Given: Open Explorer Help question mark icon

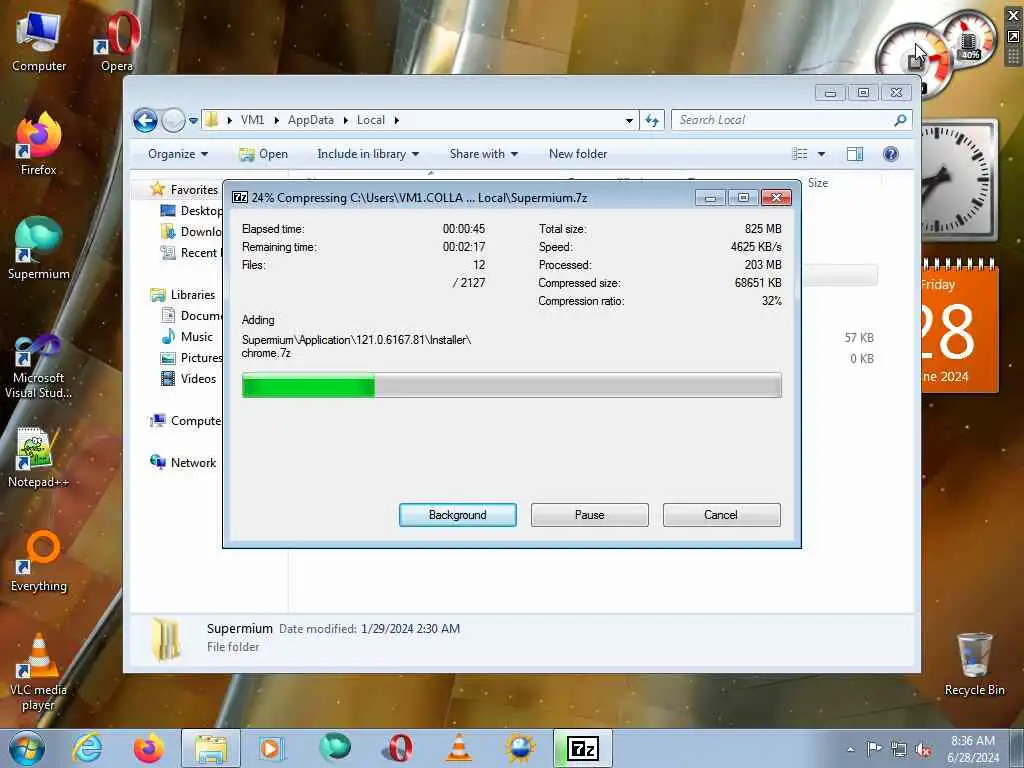Looking at the screenshot, I should 891,154.
